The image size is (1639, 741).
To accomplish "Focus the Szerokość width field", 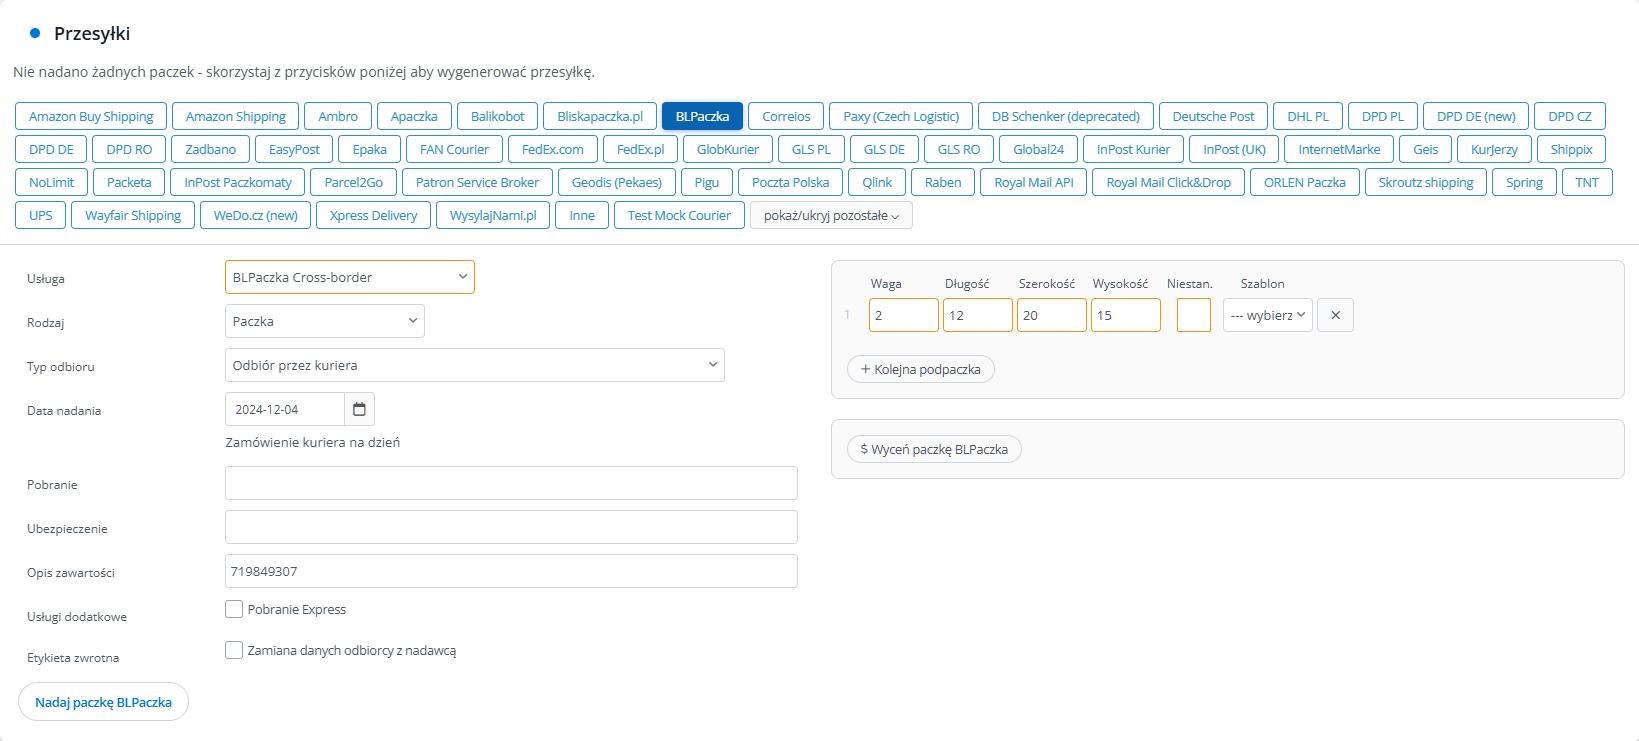I will 1052,315.
